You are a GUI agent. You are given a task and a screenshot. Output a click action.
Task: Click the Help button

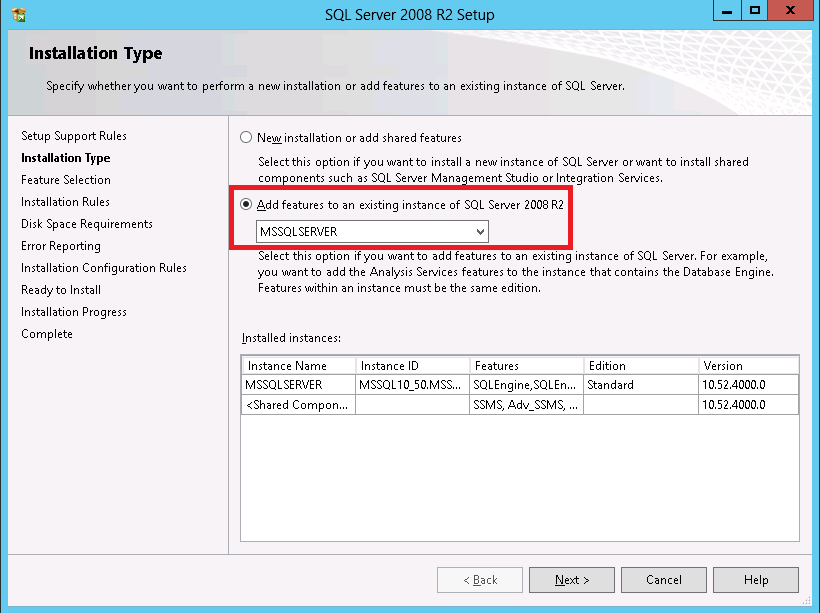pos(756,580)
